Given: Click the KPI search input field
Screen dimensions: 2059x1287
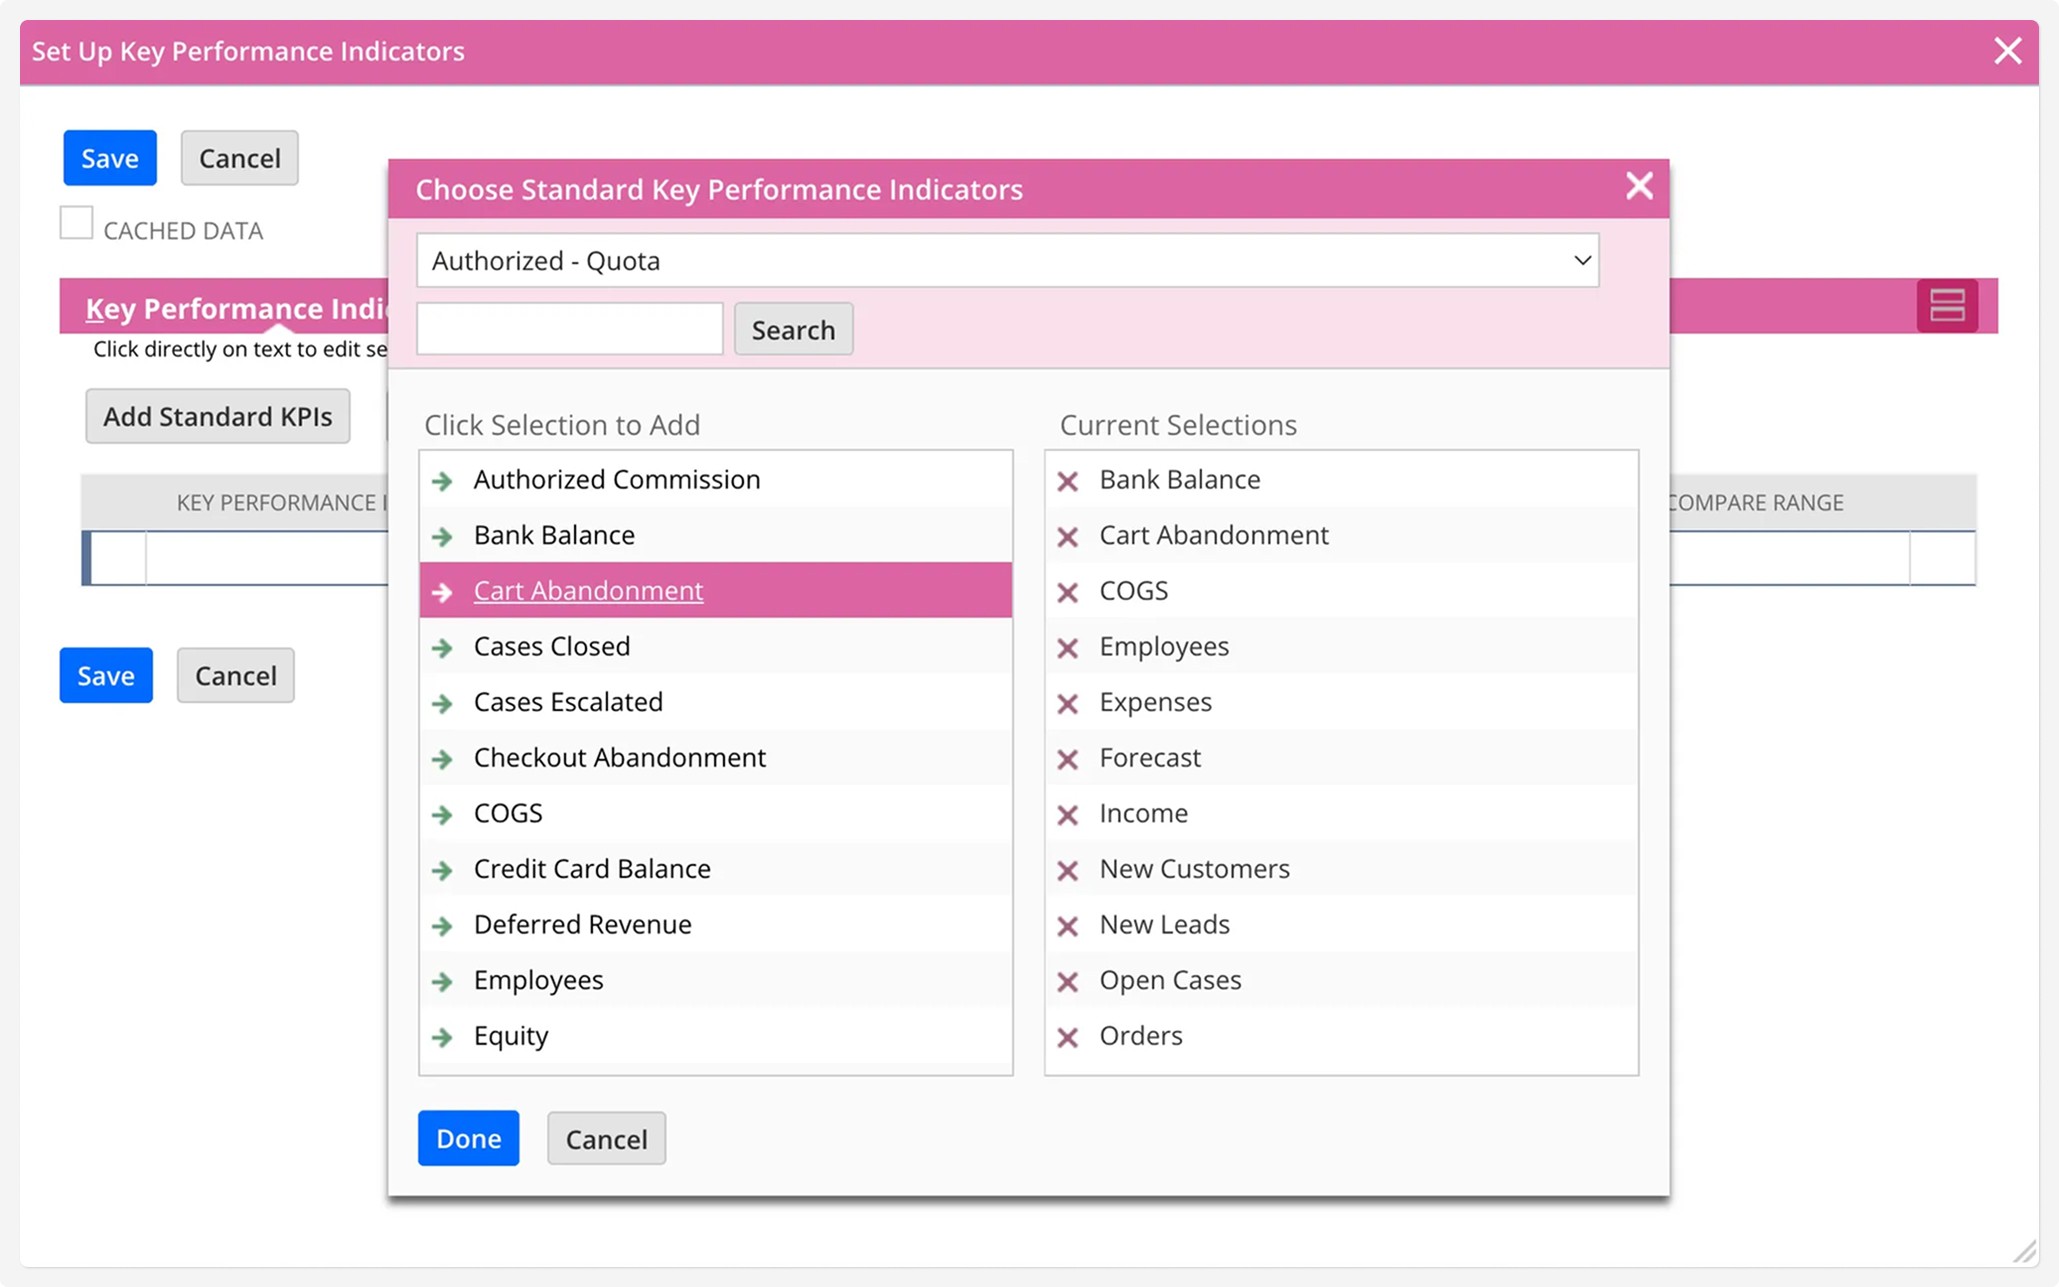Looking at the screenshot, I should (569, 328).
